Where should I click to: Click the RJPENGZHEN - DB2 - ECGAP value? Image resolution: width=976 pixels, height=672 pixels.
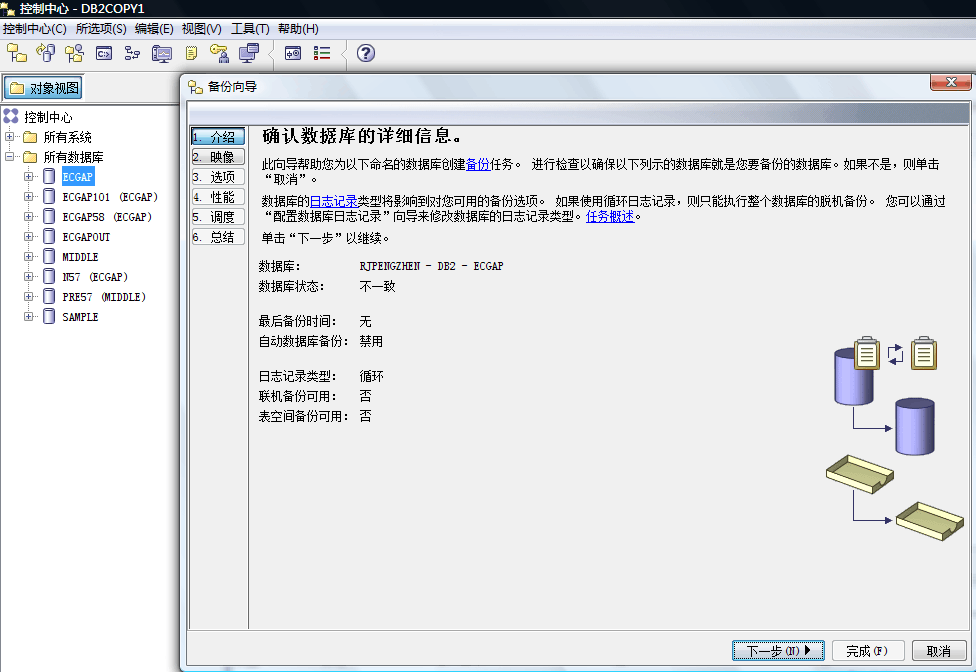tap(431, 266)
